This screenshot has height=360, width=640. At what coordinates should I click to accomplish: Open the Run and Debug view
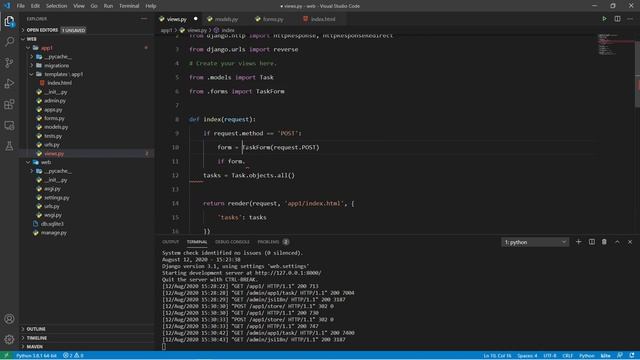pyautogui.click(x=9, y=83)
